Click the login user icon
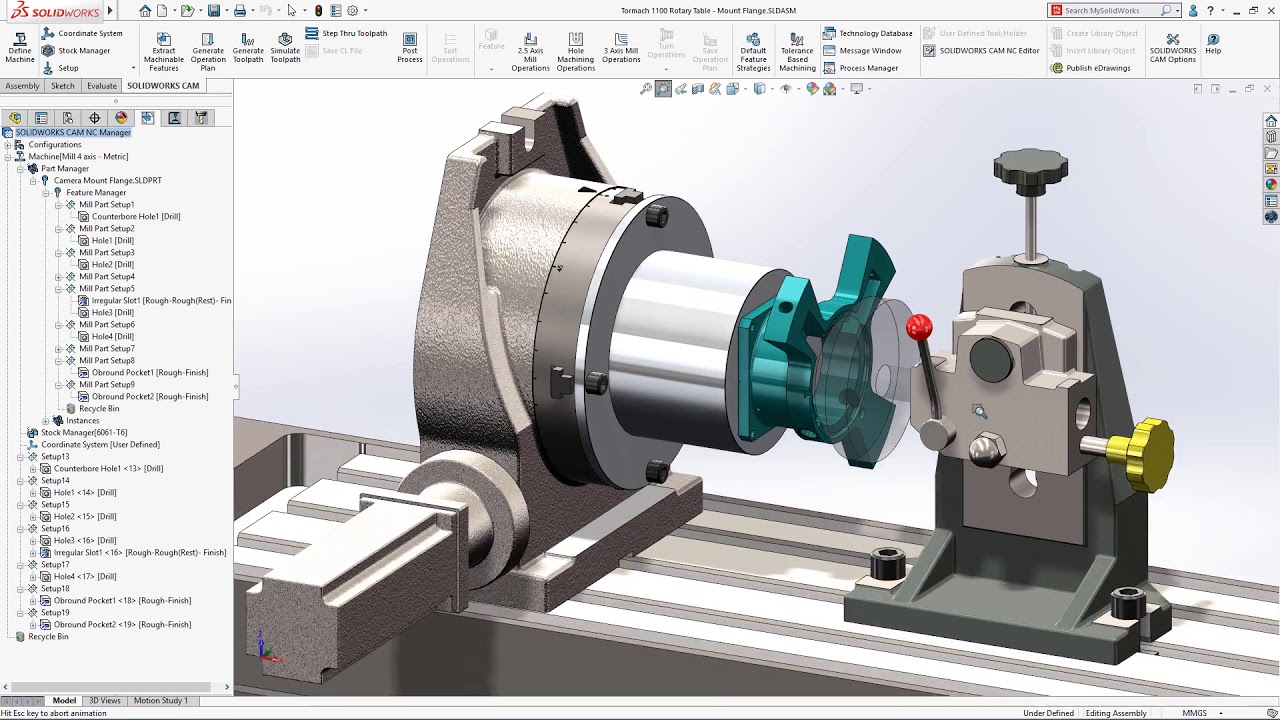This screenshot has height=720, width=1280. pos(1193,10)
